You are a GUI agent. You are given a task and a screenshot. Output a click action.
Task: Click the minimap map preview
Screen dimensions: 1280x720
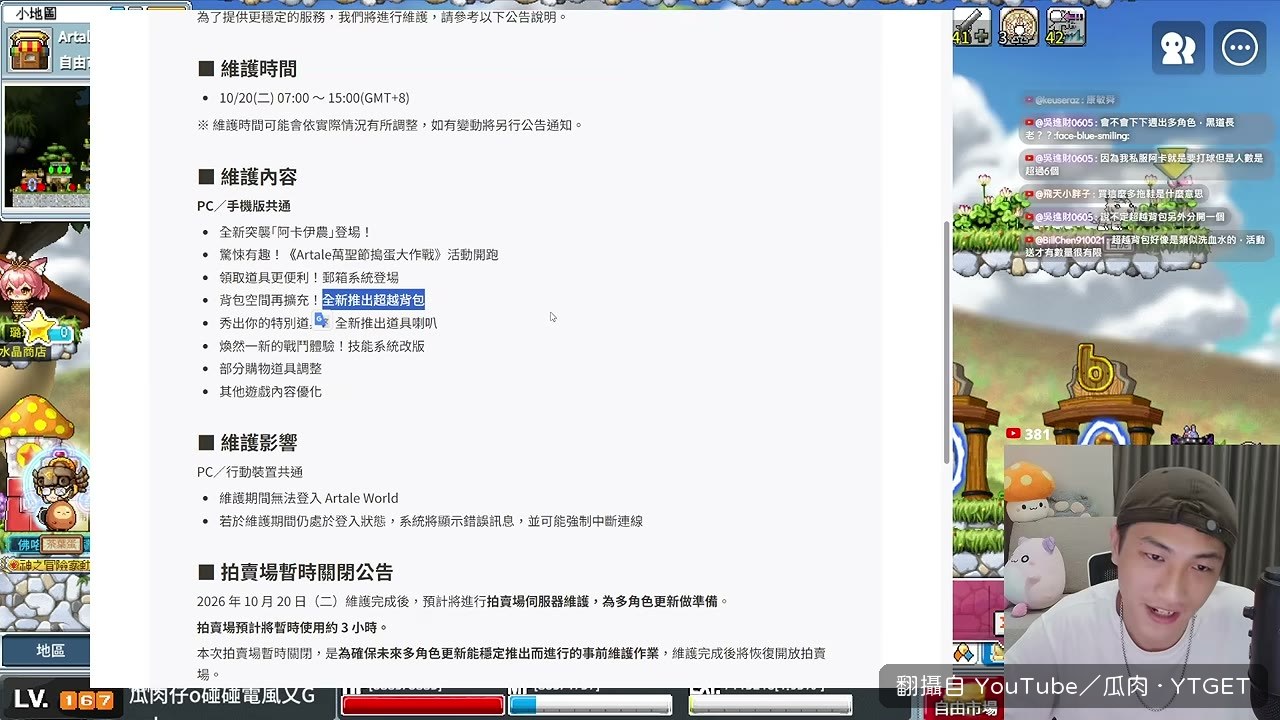pos(47,147)
